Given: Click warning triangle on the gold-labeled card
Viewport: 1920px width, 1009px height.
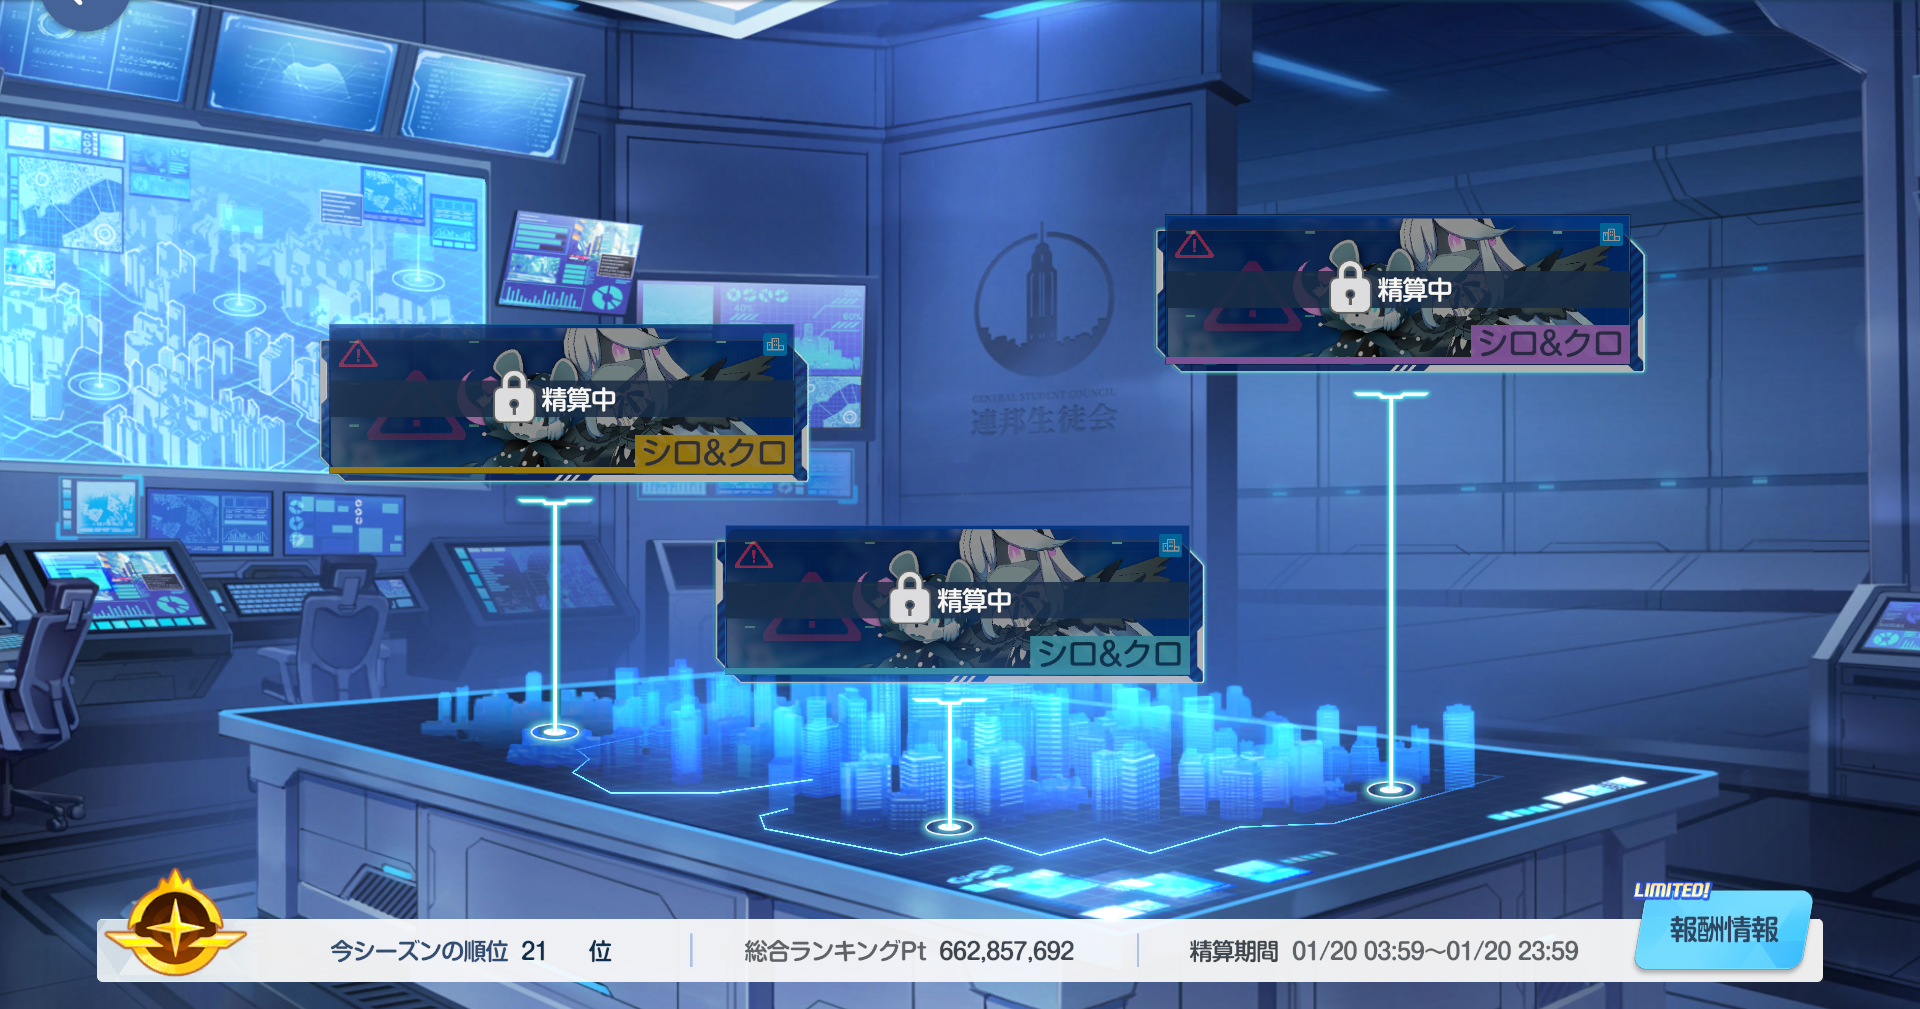Looking at the screenshot, I should coord(357,354).
